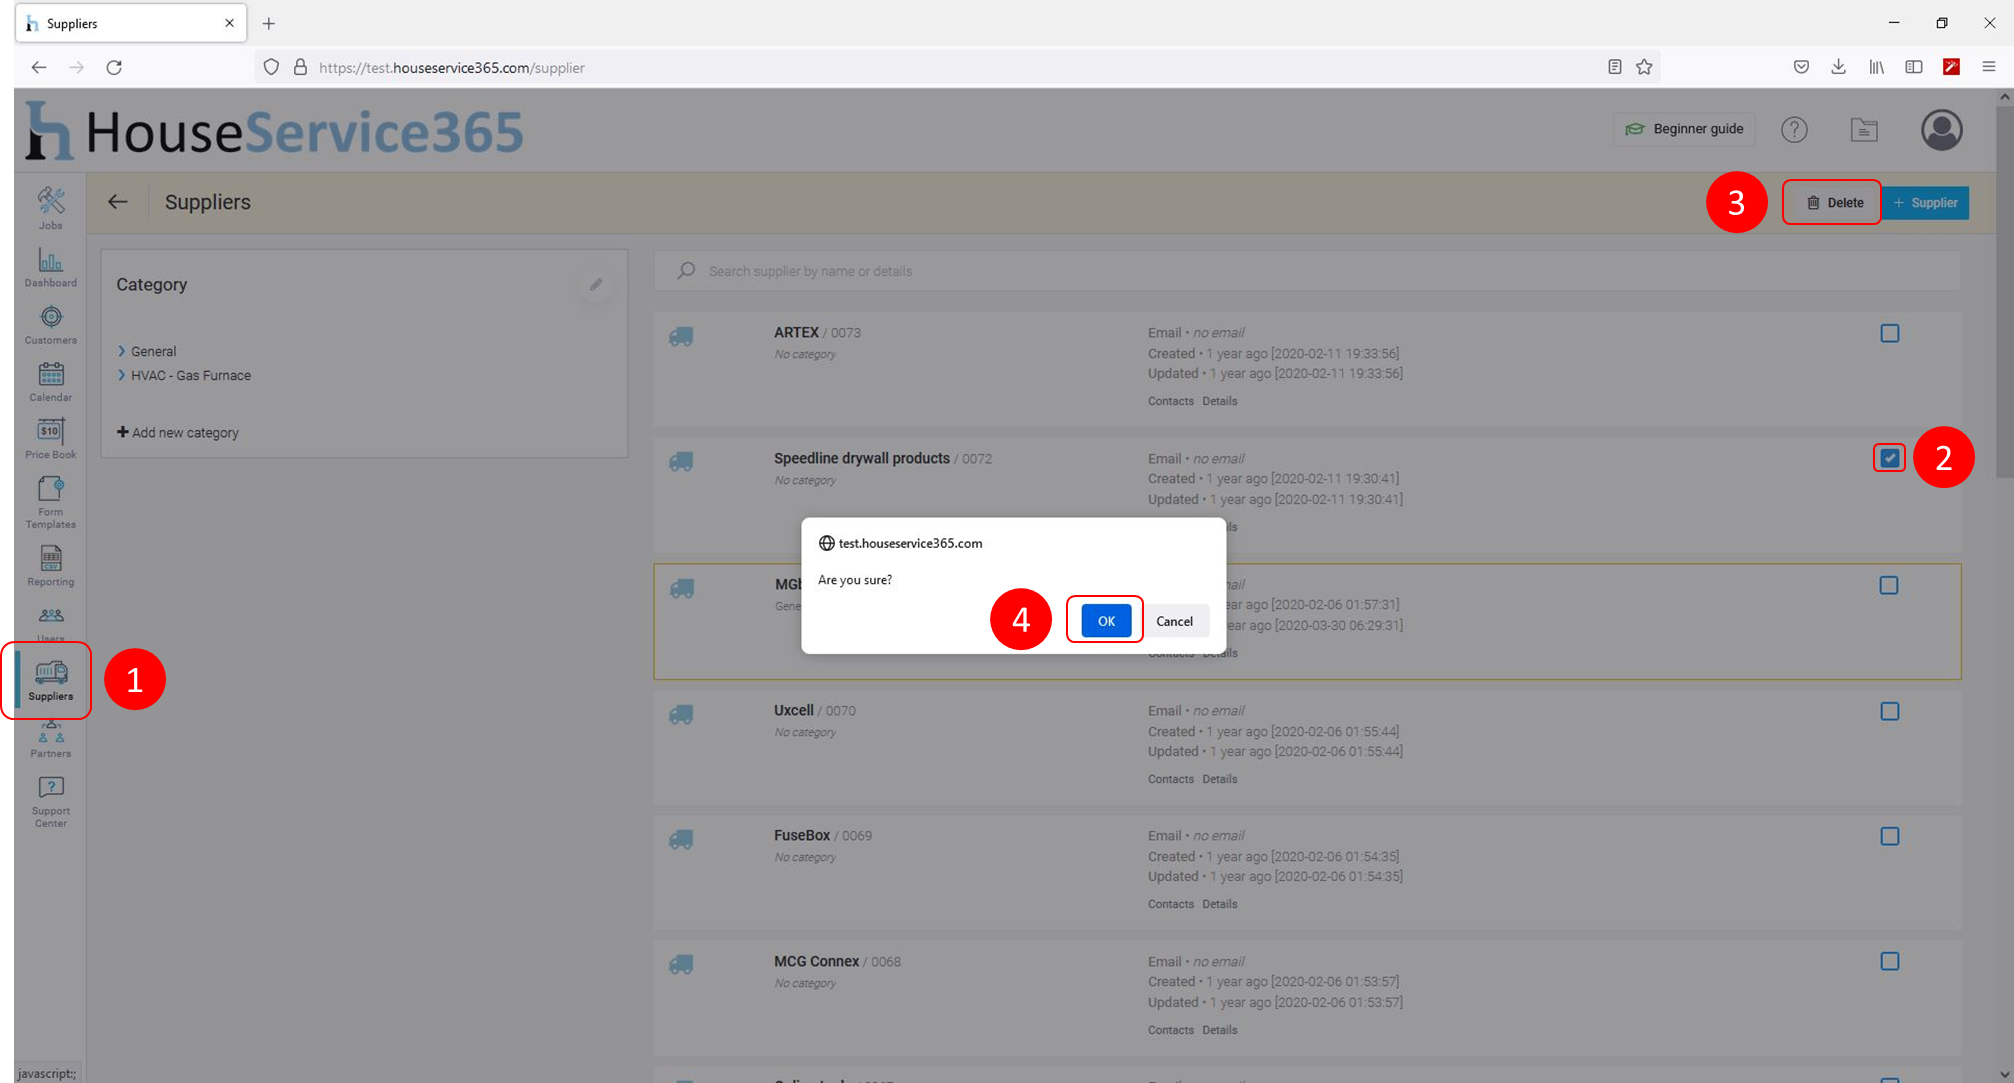Click the supplier search field
This screenshot has width=2014, height=1083.
1300,271
